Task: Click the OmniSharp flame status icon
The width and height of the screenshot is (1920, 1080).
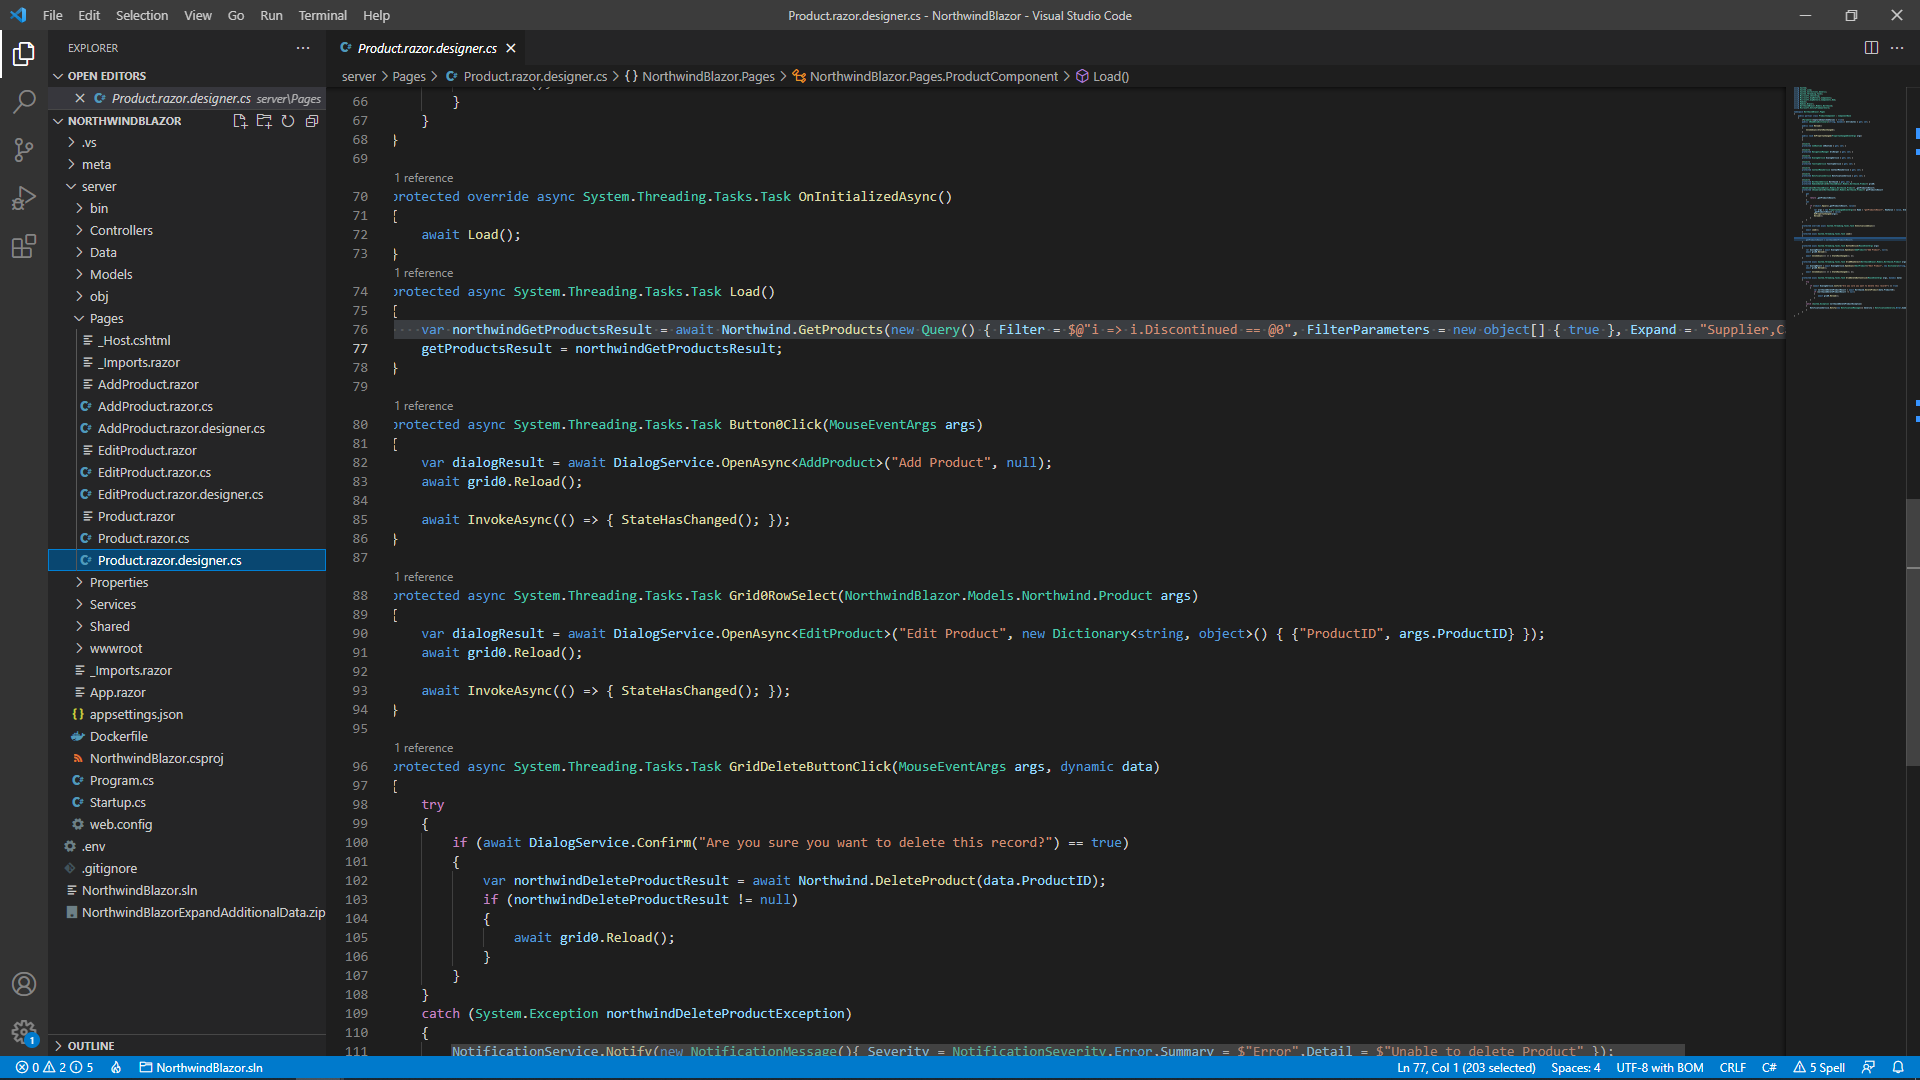Action: tap(116, 1068)
